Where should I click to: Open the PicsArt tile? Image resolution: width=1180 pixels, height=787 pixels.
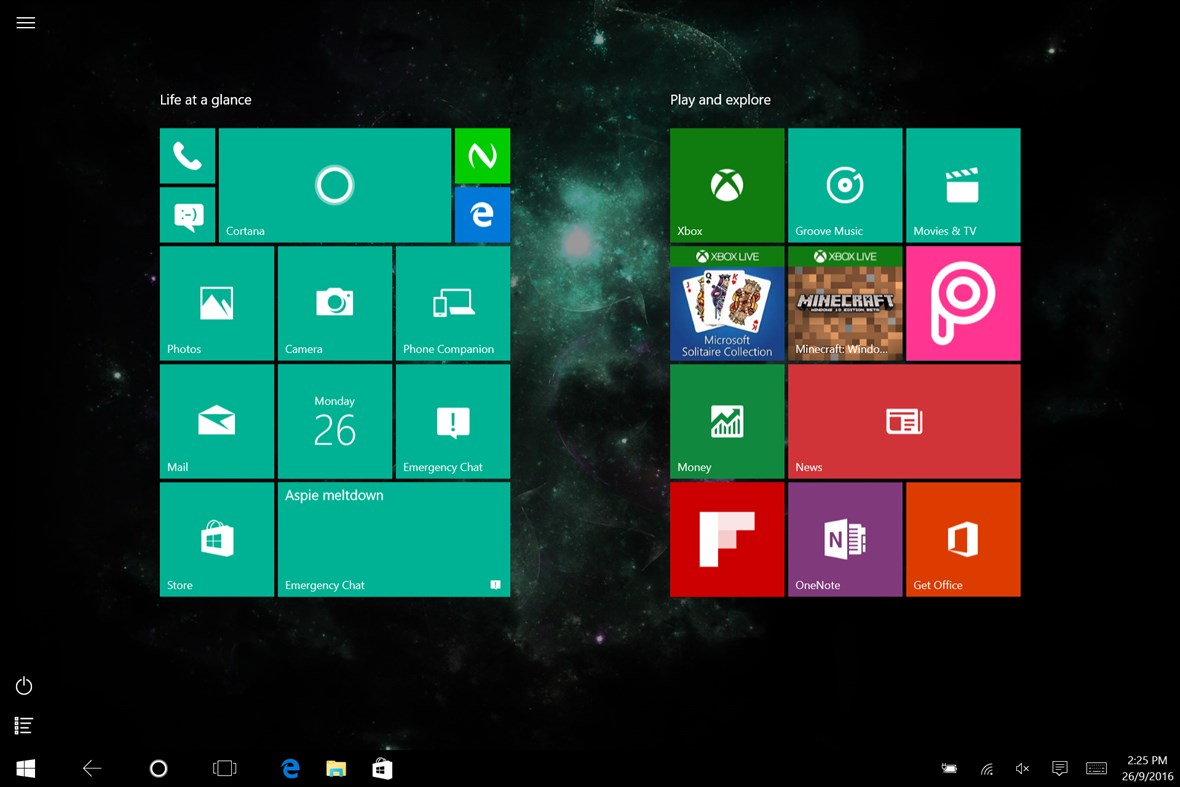click(x=962, y=303)
